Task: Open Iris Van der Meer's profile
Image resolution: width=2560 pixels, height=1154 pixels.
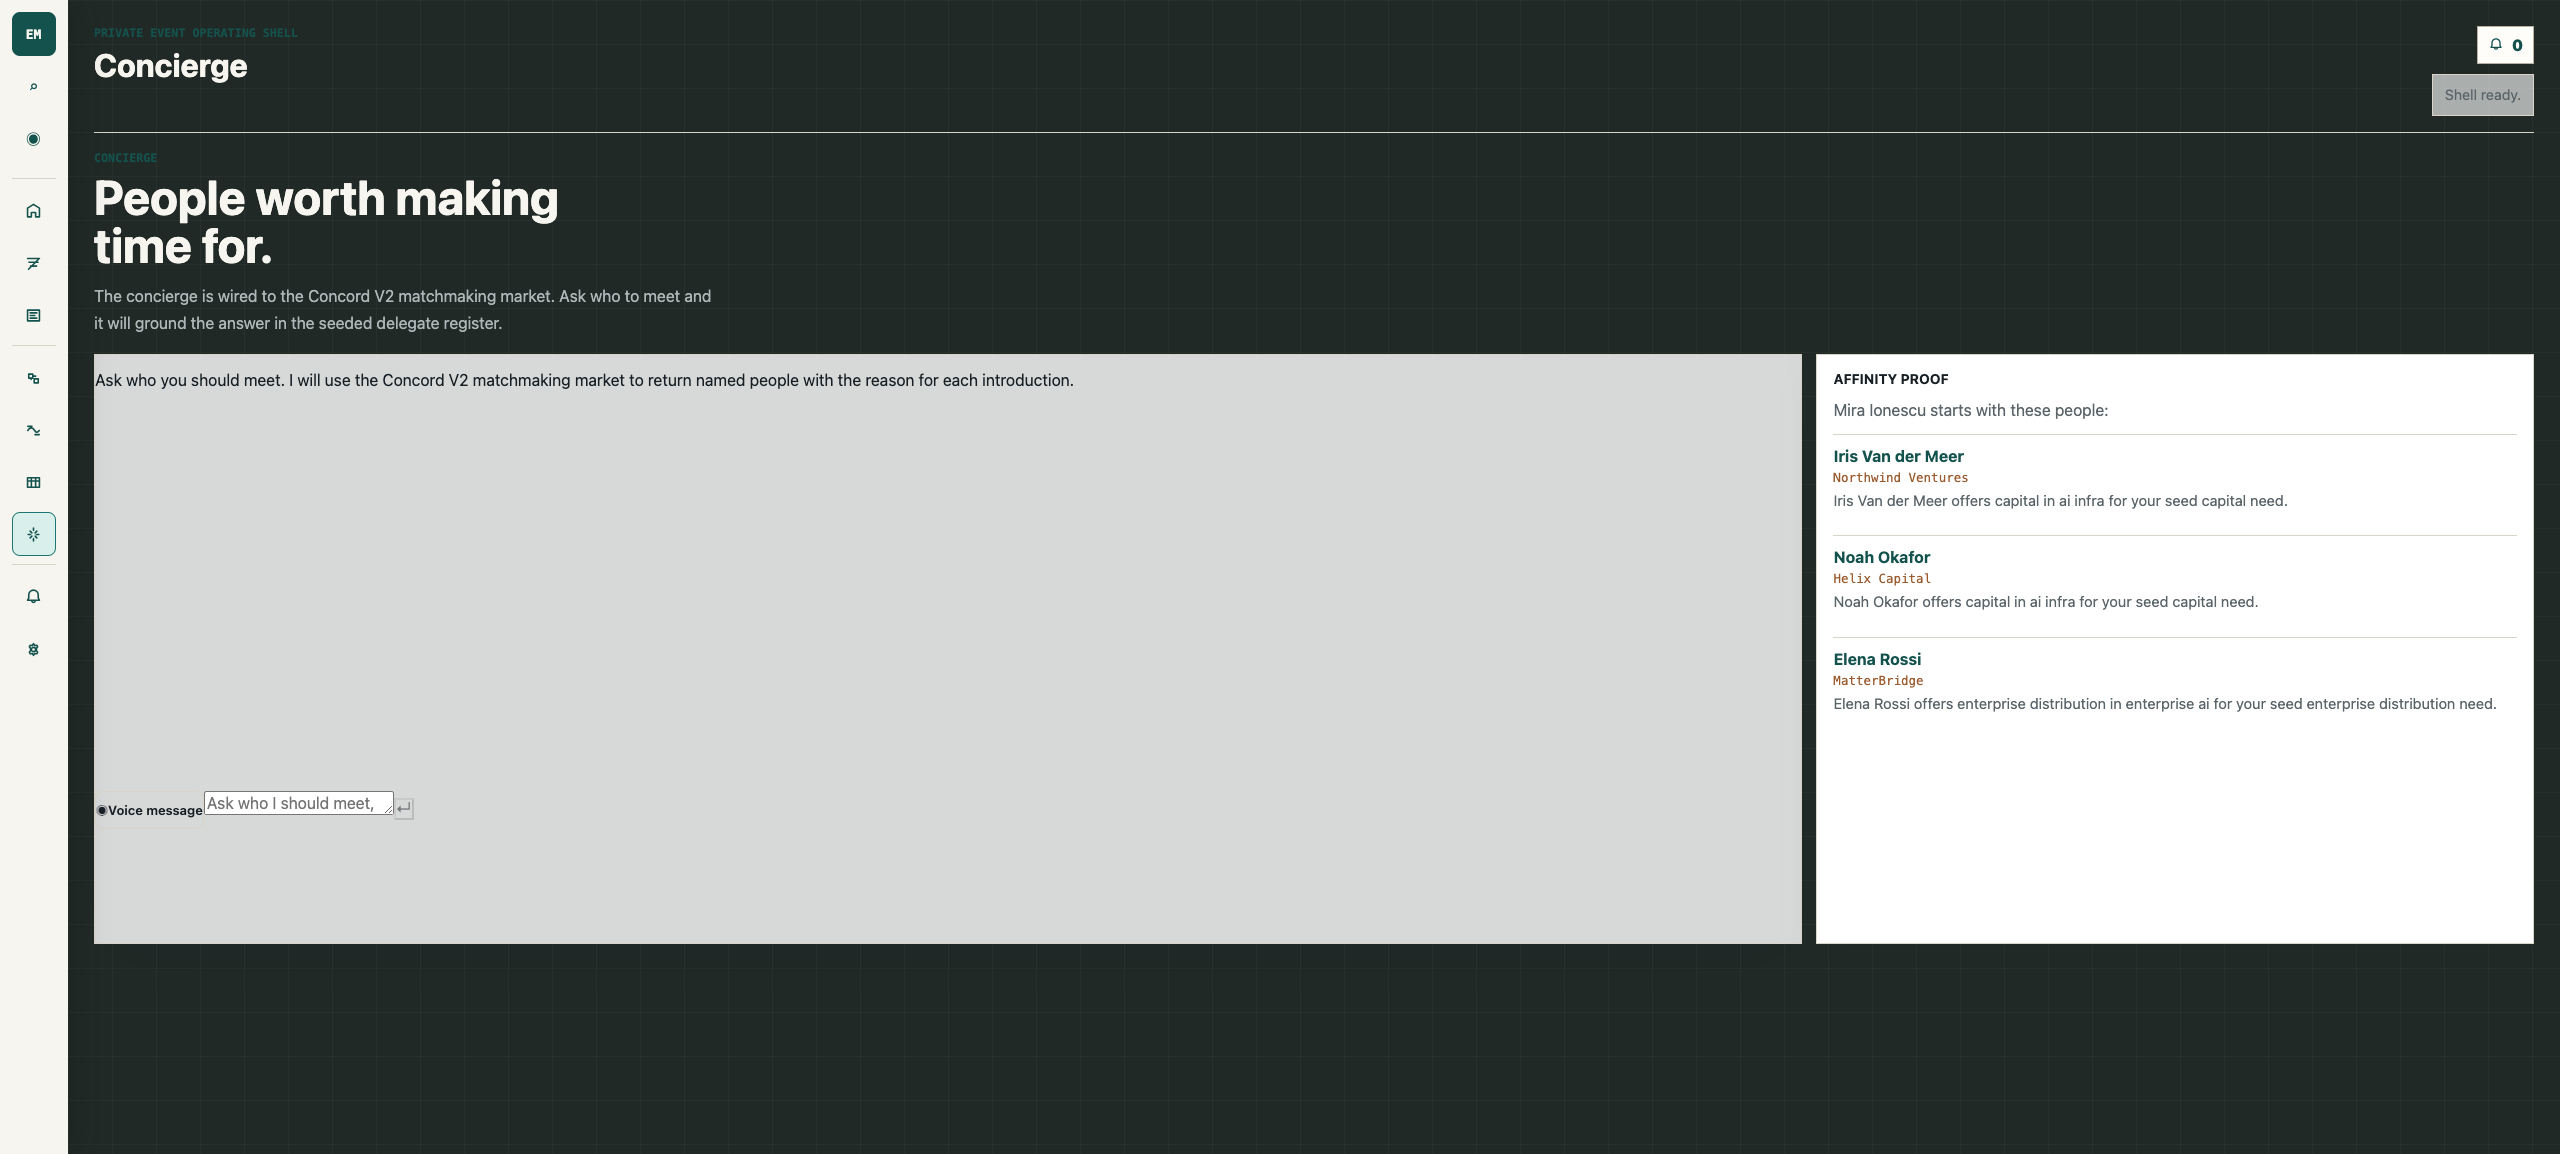Action: [x=1898, y=456]
